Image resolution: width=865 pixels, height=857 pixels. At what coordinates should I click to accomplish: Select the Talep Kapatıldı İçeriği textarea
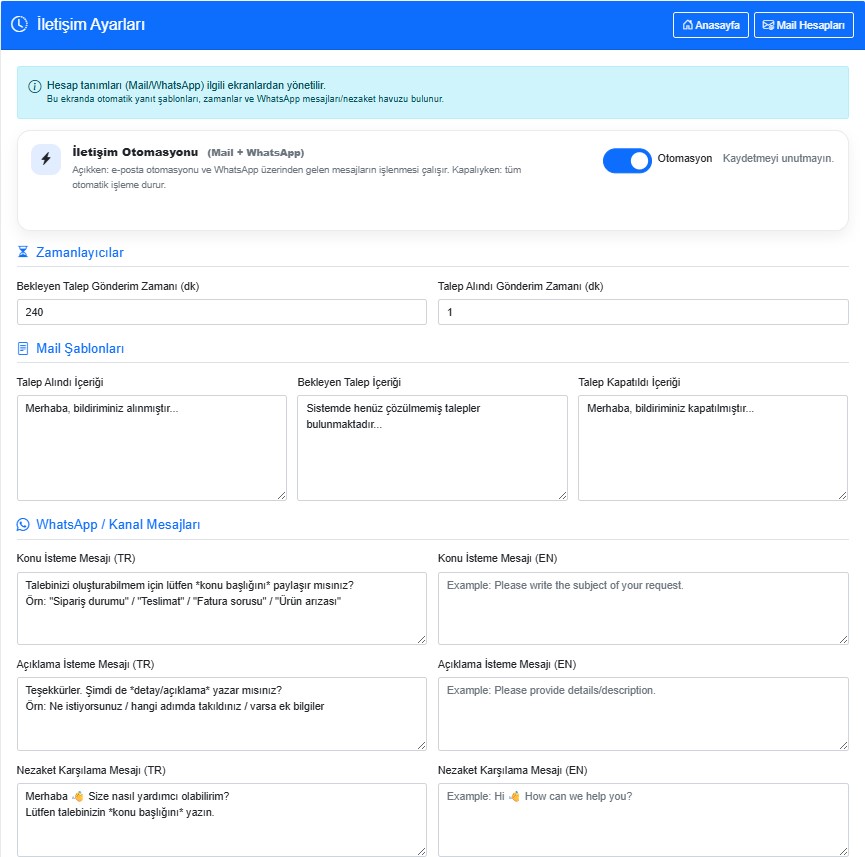tap(713, 447)
